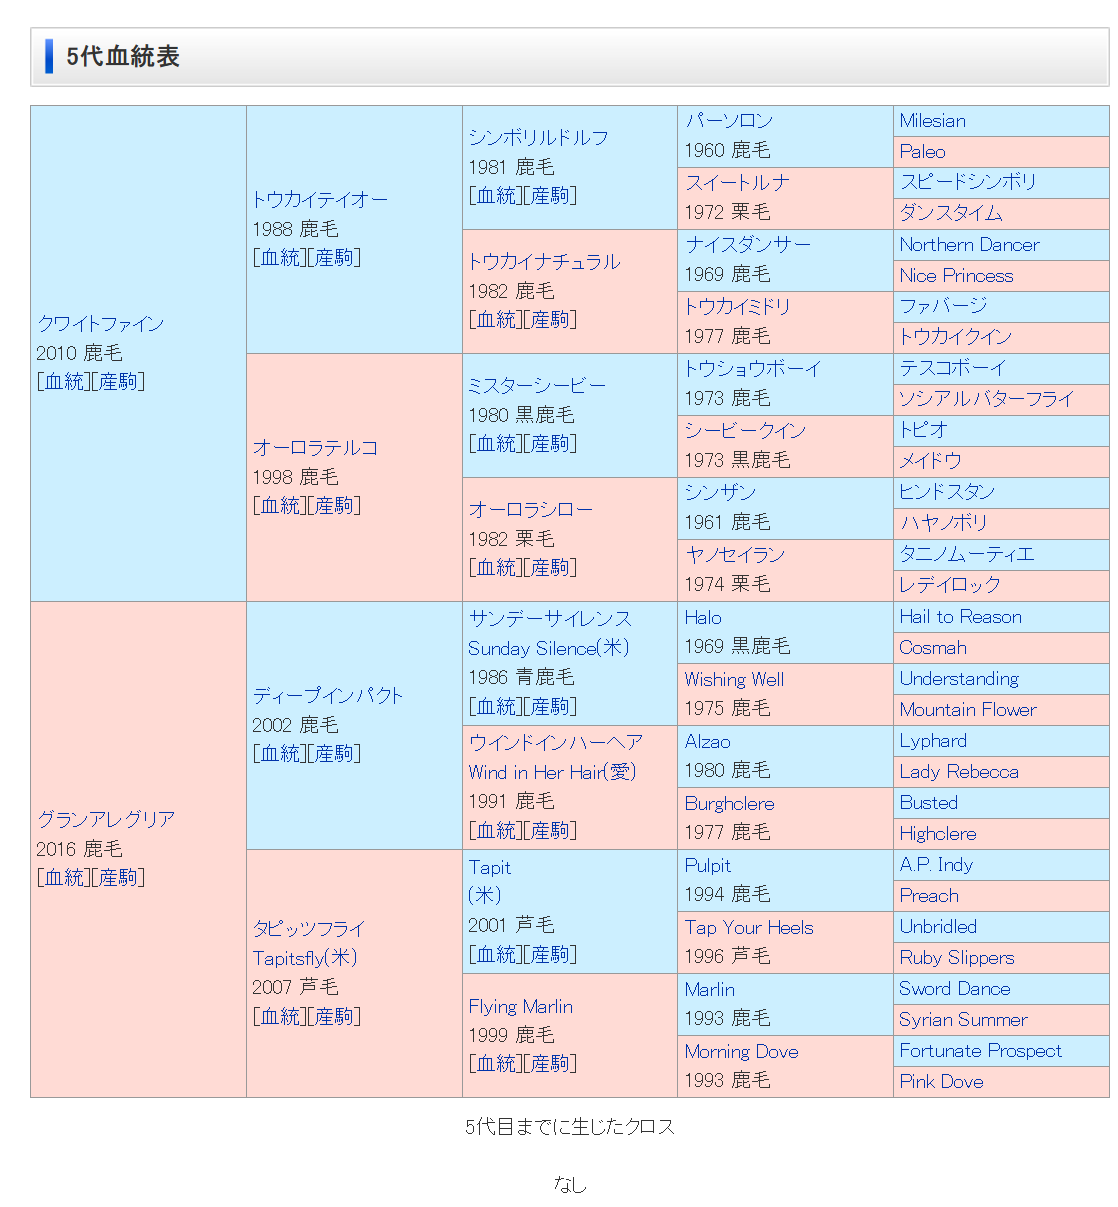Open the Nice Princess ancestor link
Screen dimensions: 1118x1207
click(x=956, y=275)
